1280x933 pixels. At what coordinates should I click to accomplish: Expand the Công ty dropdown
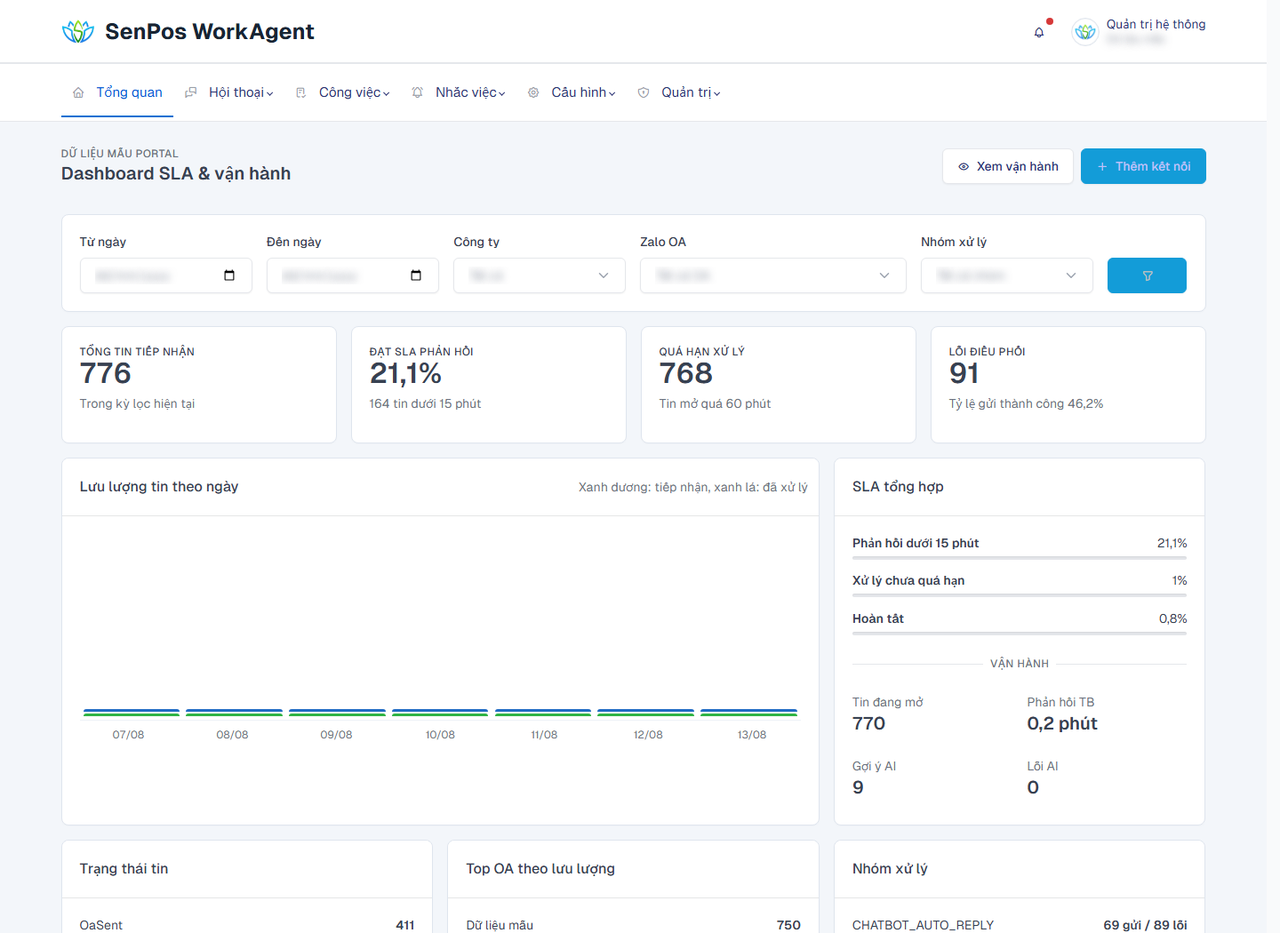(x=539, y=276)
